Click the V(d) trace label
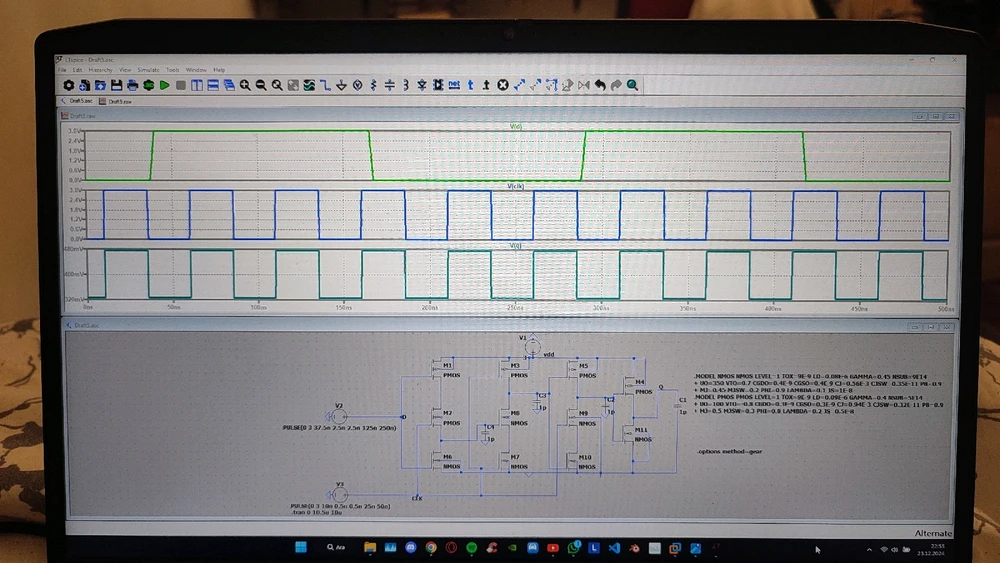This screenshot has height=563, width=1000. pos(517,126)
